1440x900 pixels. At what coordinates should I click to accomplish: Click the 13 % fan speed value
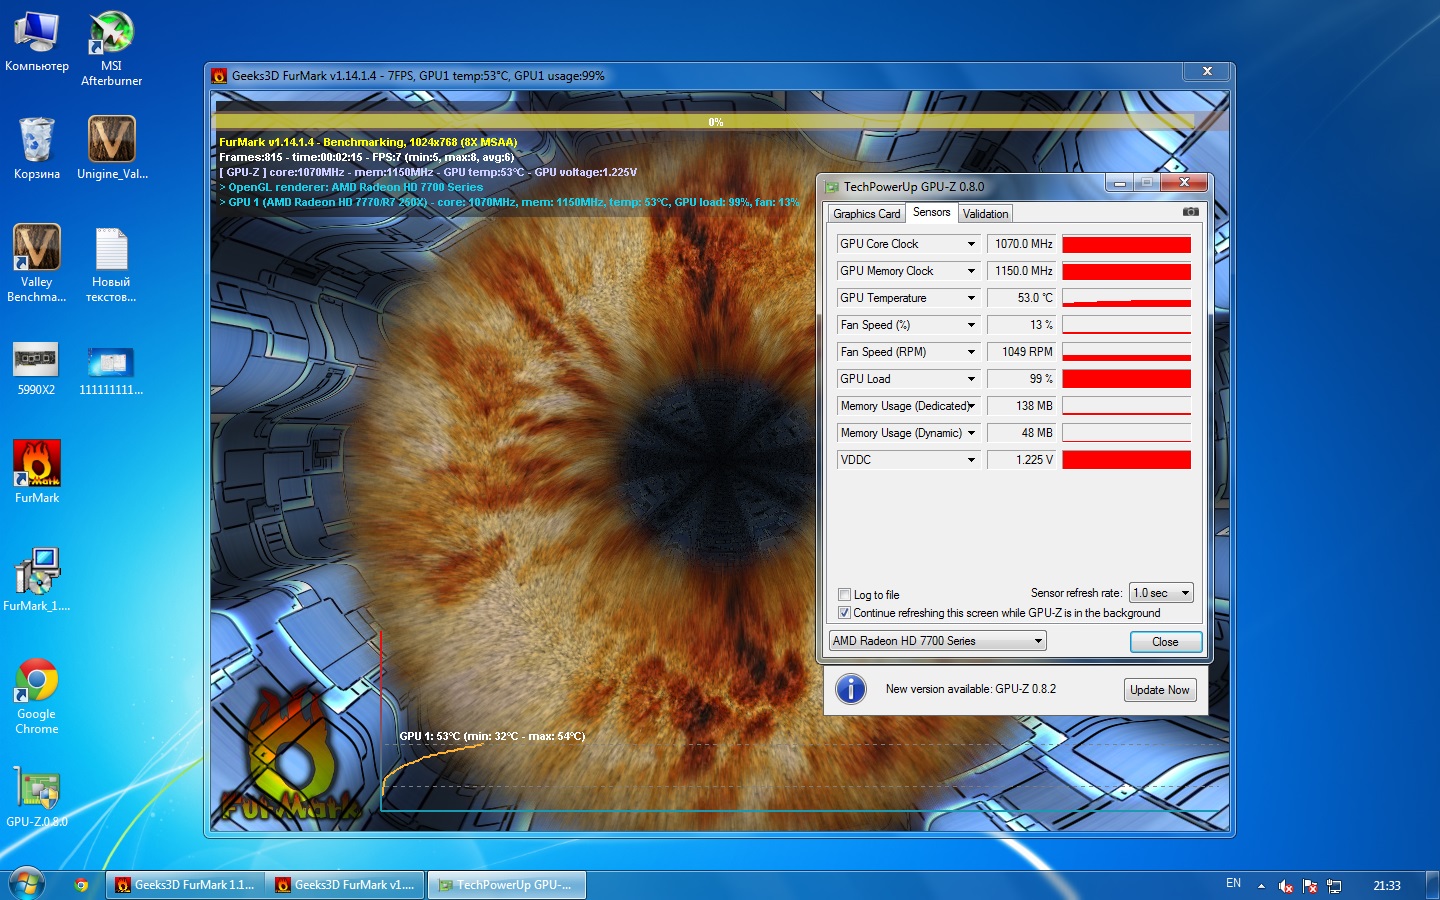(1022, 325)
